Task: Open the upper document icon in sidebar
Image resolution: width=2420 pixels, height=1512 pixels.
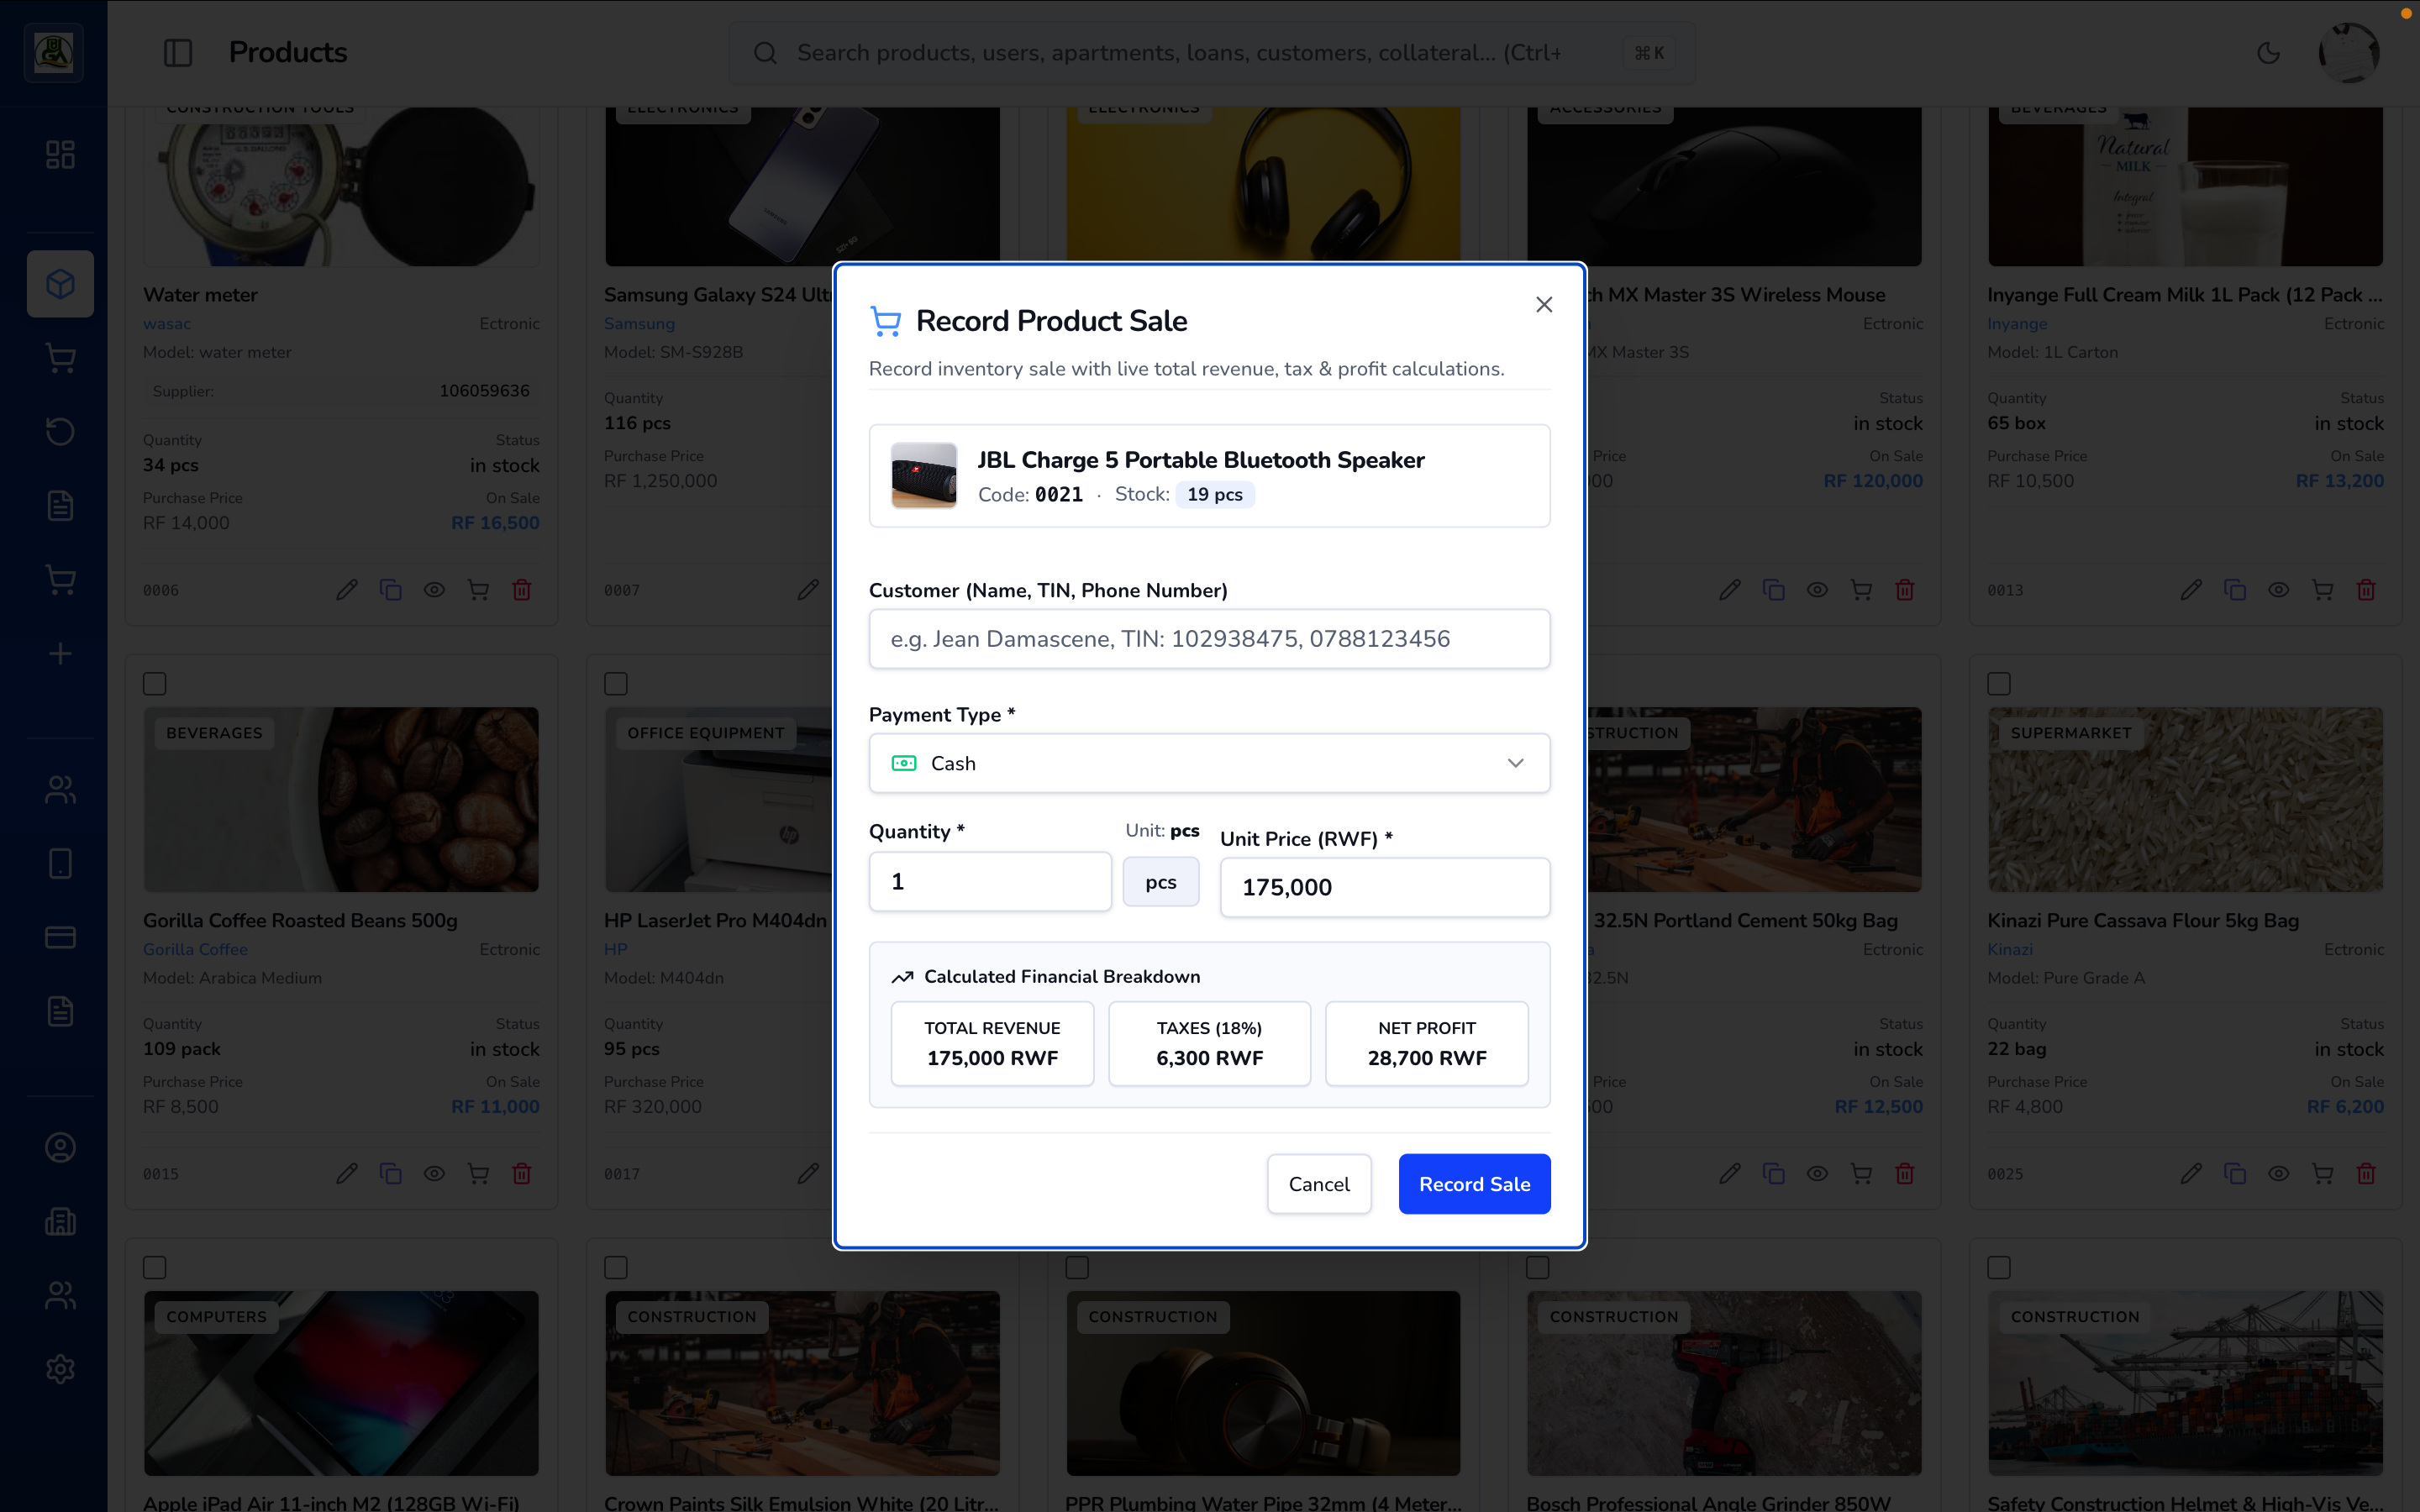Action: 60,505
